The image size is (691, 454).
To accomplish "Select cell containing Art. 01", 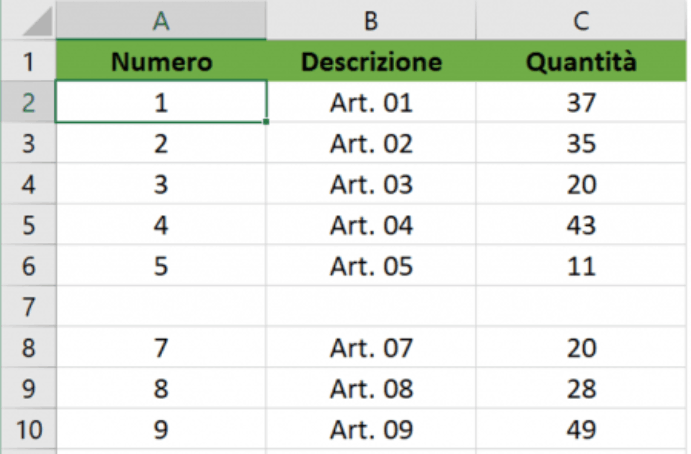I will click(371, 102).
